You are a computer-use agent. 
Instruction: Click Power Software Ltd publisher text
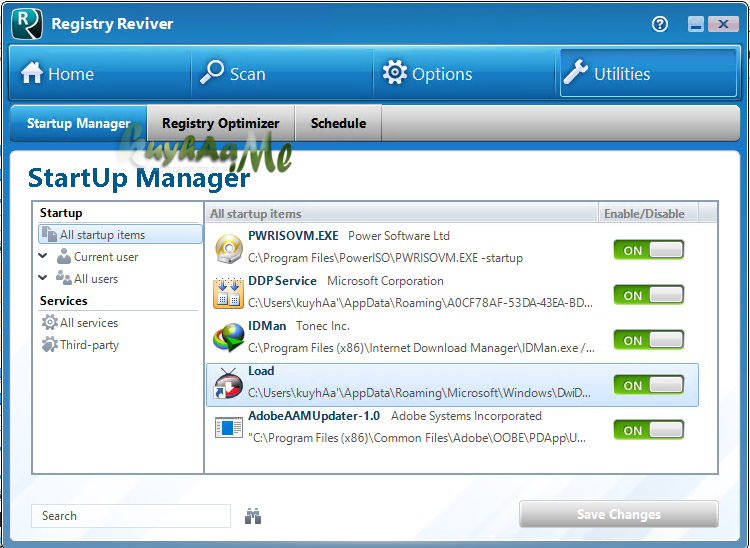(x=399, y=236)
